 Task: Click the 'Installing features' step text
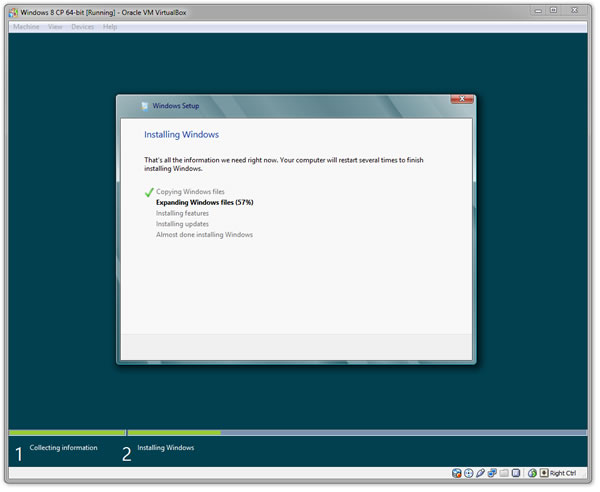click(x=182, y=213)
